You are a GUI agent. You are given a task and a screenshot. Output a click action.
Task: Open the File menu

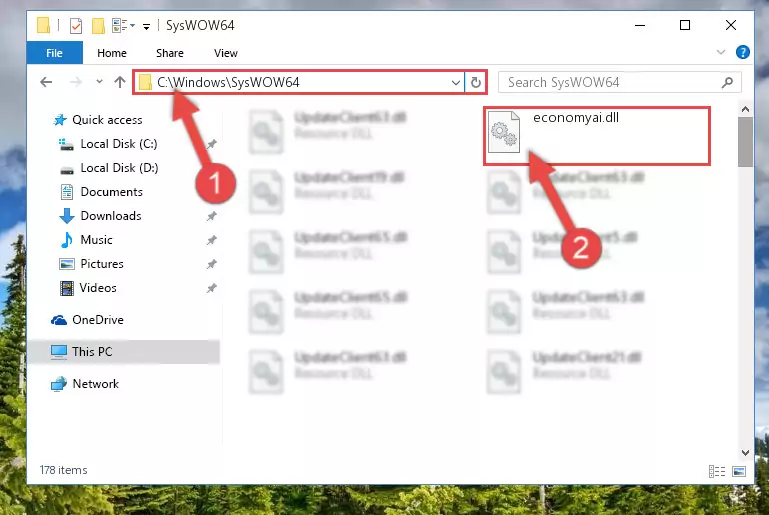click(x=54, y=53)
